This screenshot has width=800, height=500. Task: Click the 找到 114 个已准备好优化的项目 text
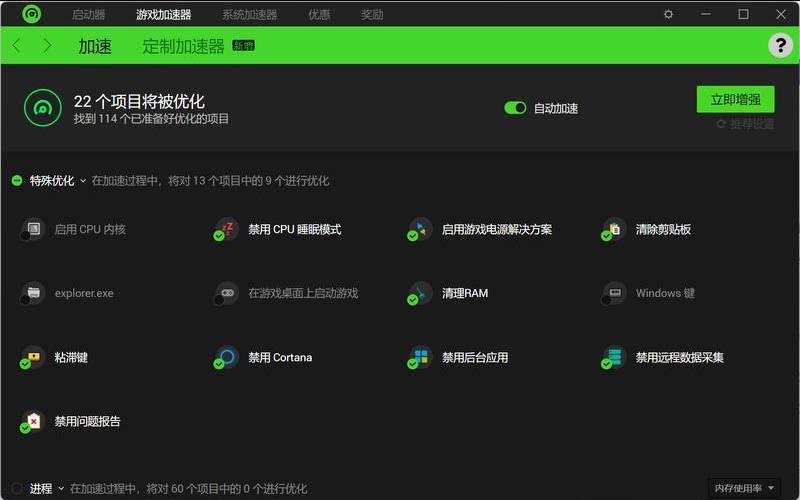click(152, 119)
